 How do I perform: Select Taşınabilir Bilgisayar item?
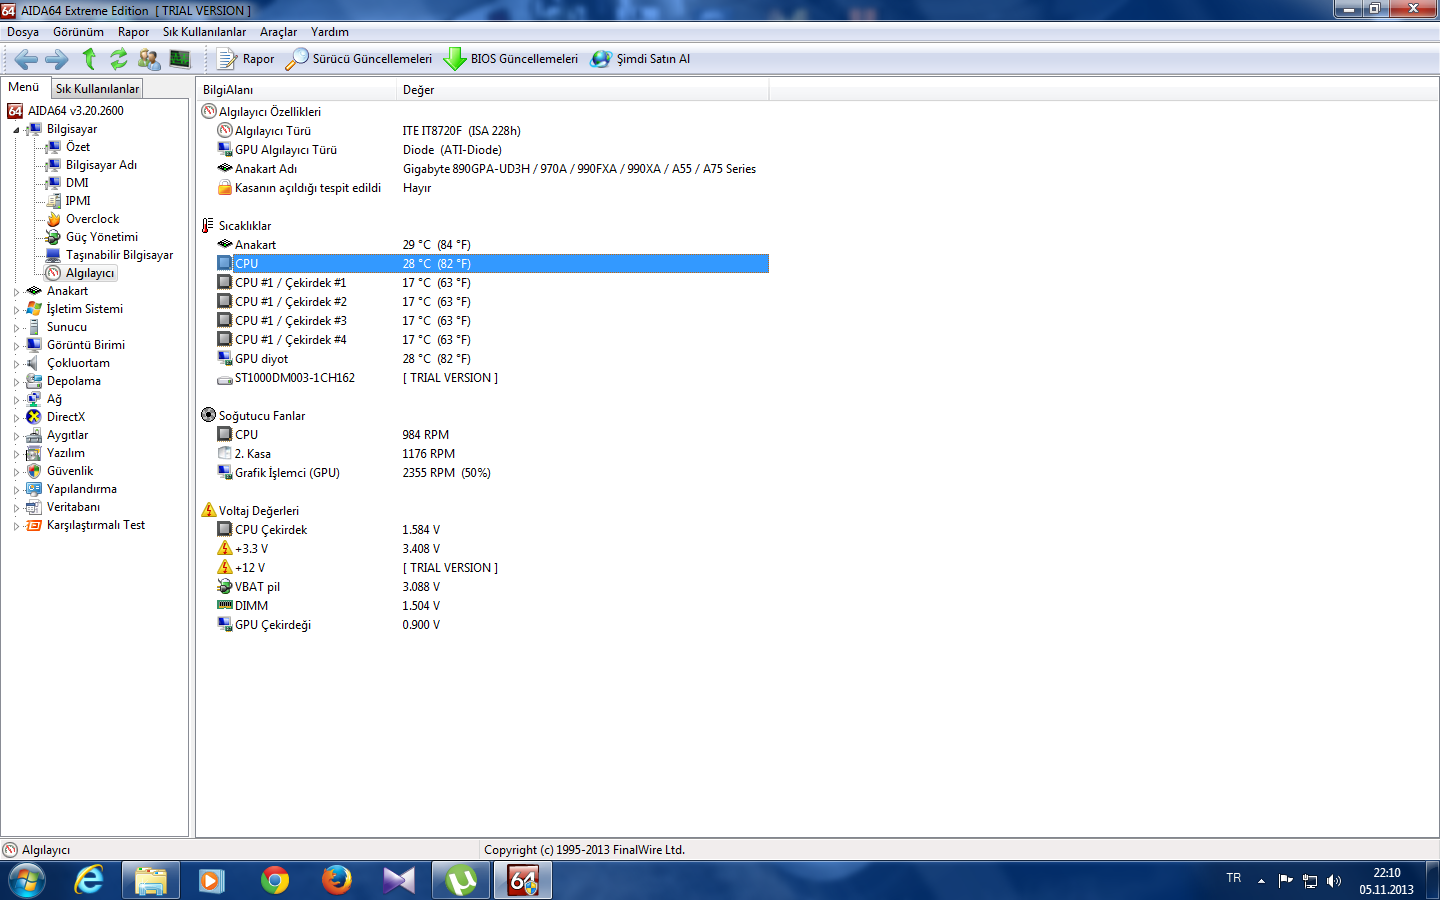tap(119, 255)
